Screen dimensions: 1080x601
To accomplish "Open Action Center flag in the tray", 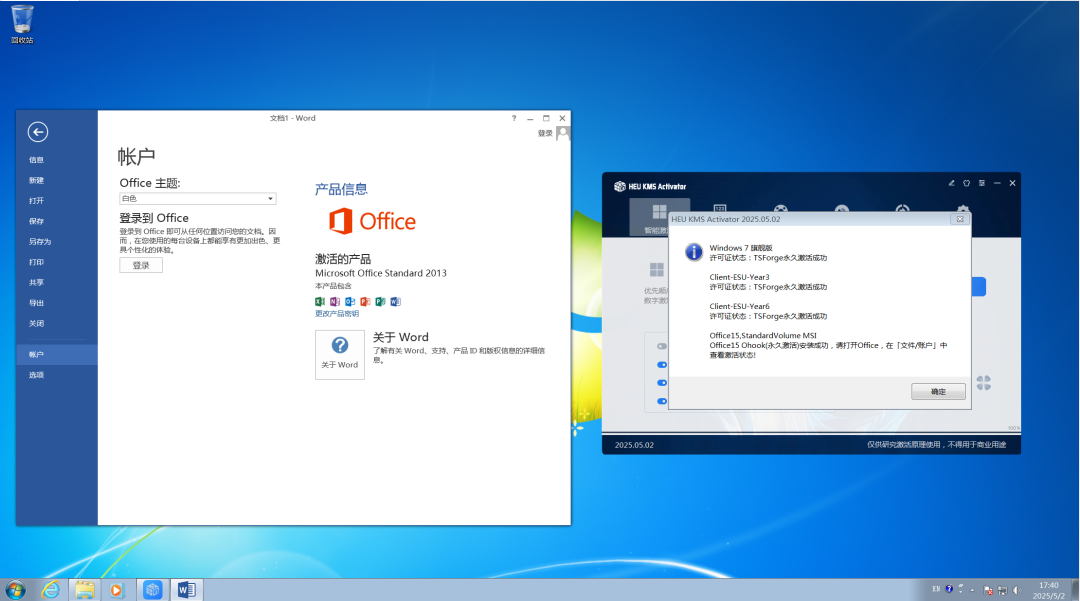I will 988,590.
